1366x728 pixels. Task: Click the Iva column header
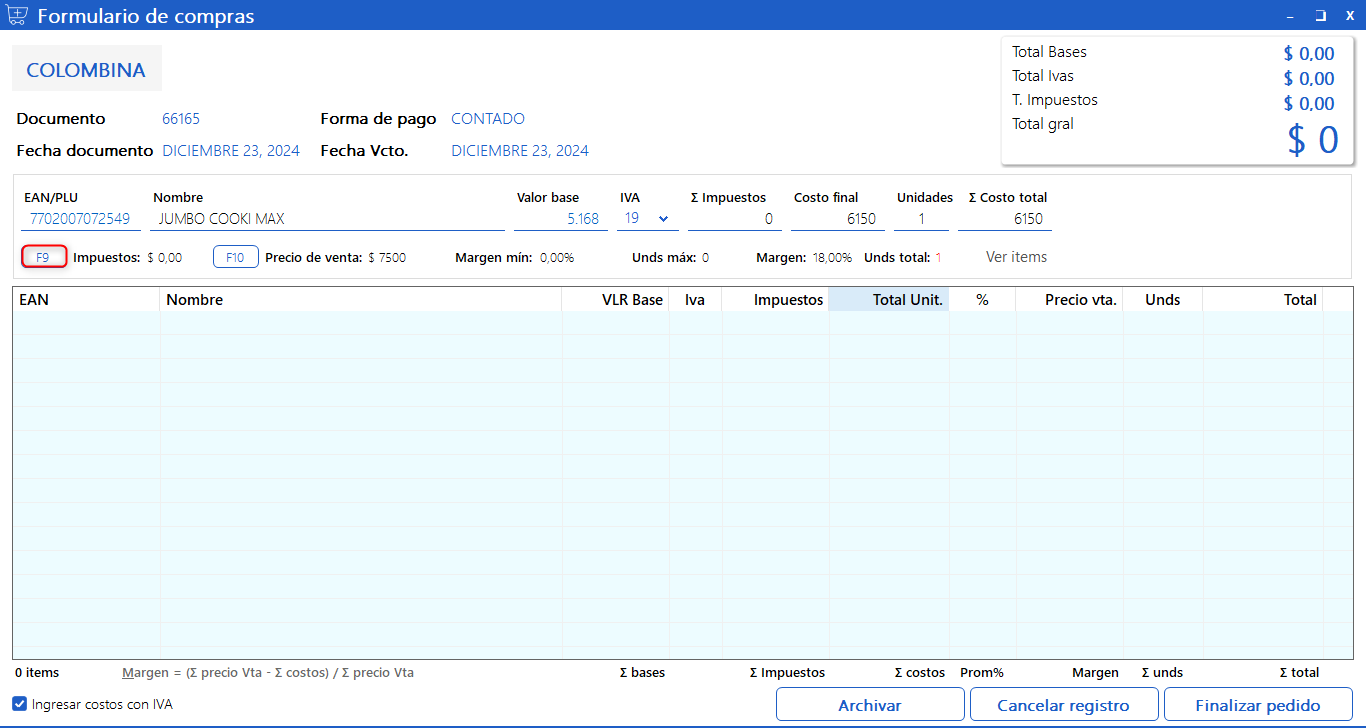pos(695,299)
